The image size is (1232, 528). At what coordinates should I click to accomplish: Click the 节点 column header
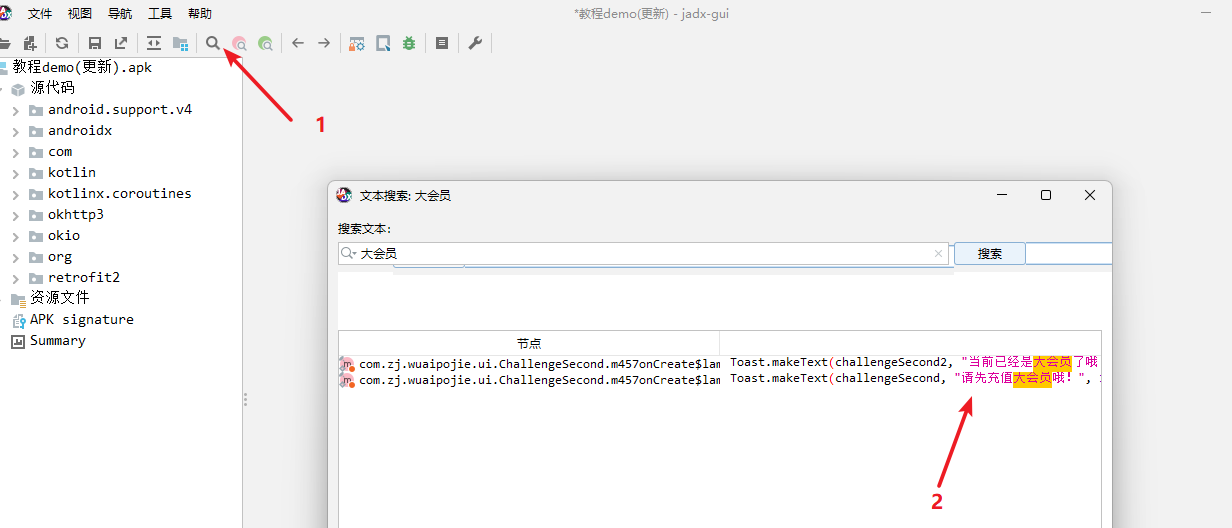529,343
